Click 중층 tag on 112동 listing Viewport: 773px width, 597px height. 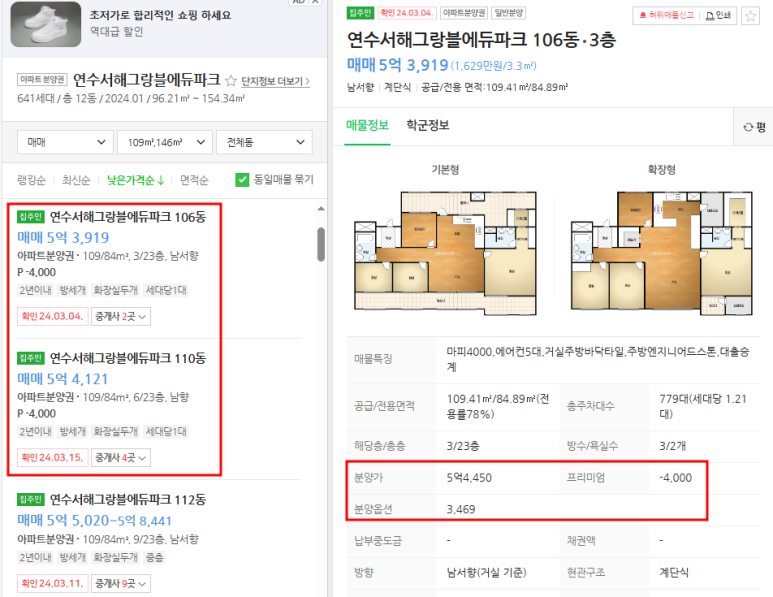[x=154, y=558]
